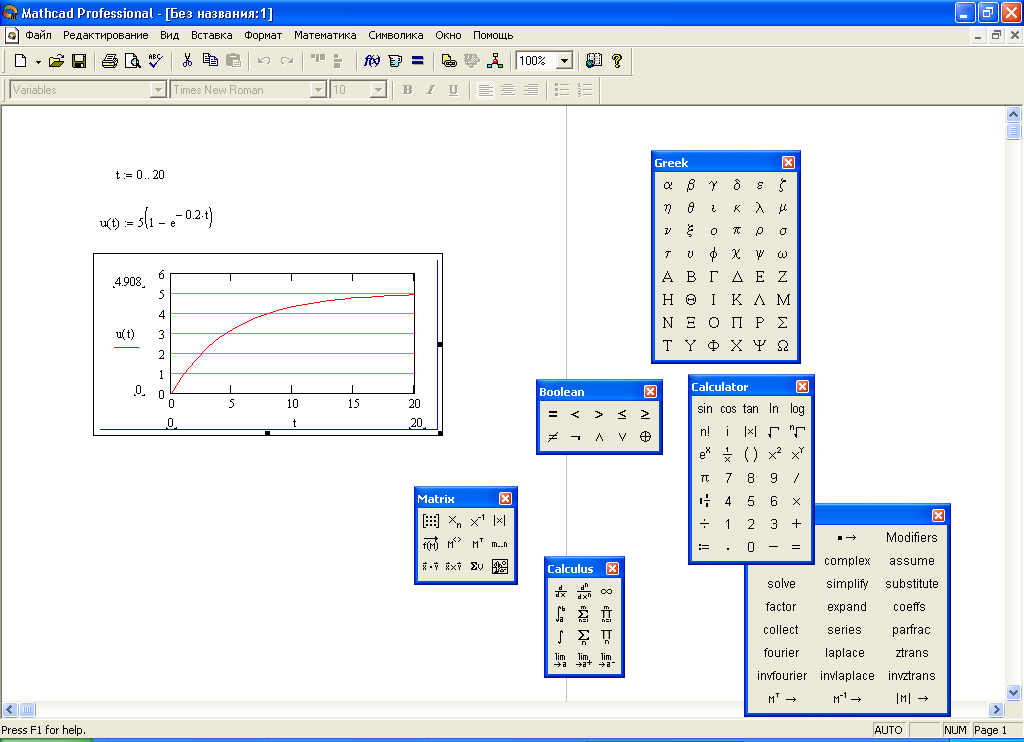Image resolution: width=1024 pixels, height=742 pixels.
Task: Click the expand keyword button
Action: (847, 607)
